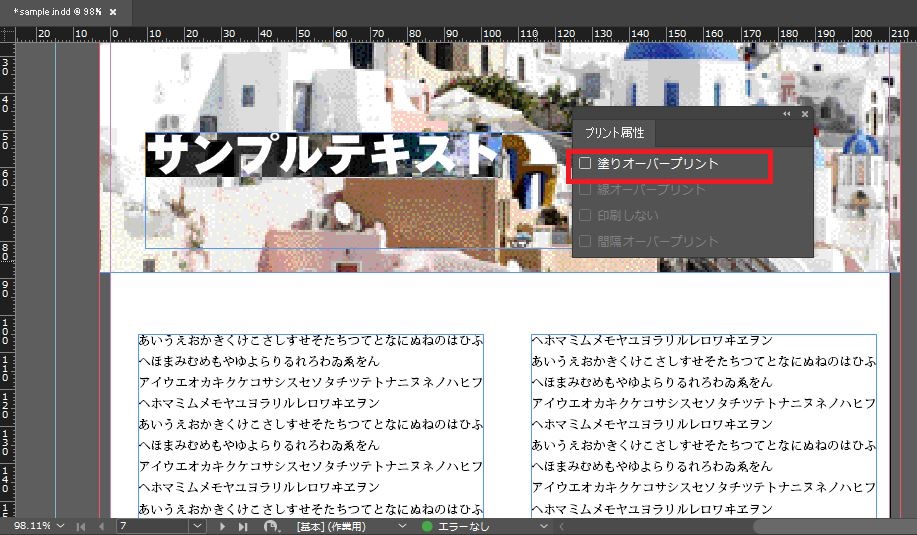Check the 印刷しない option
Screen dimensions: 917x535
586,215
